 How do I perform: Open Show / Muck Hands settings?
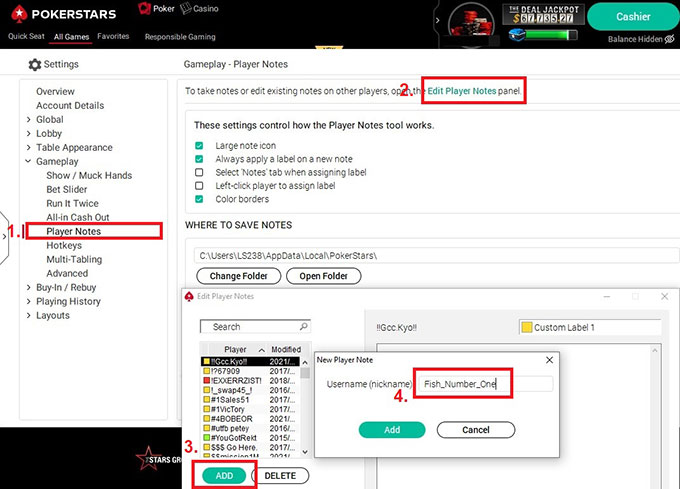point(89,176)
